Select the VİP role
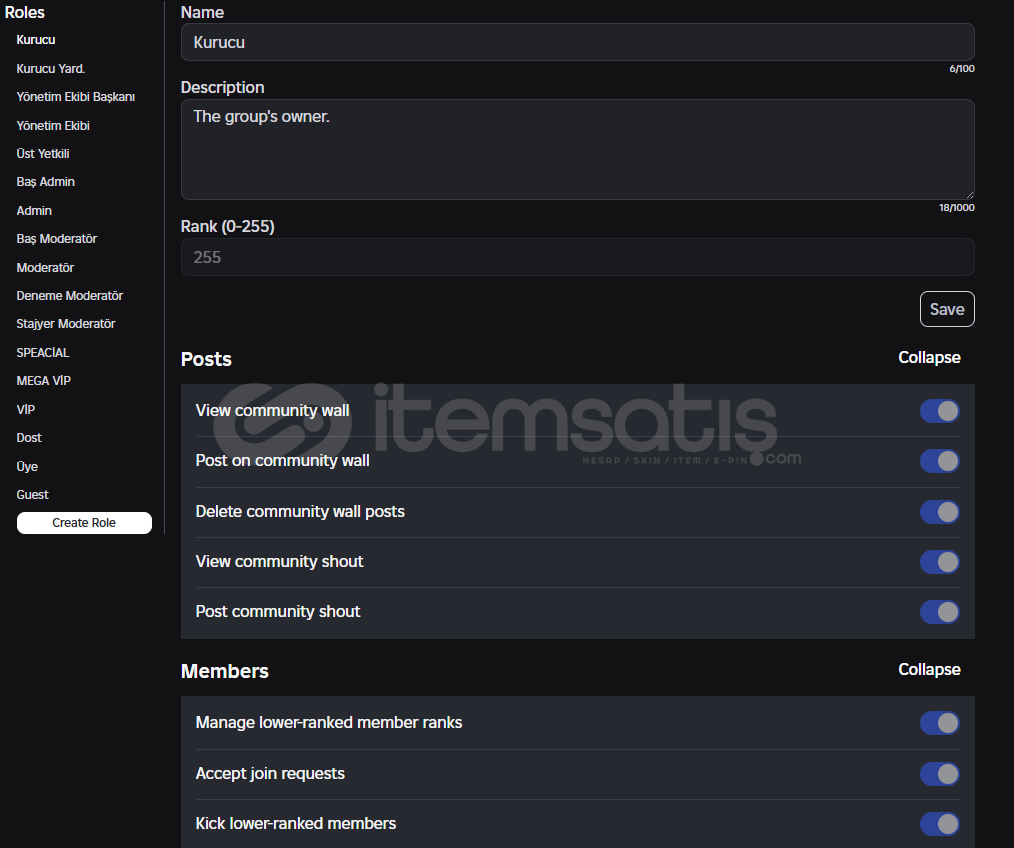The image size is (1014, 848). click(25, 409)
